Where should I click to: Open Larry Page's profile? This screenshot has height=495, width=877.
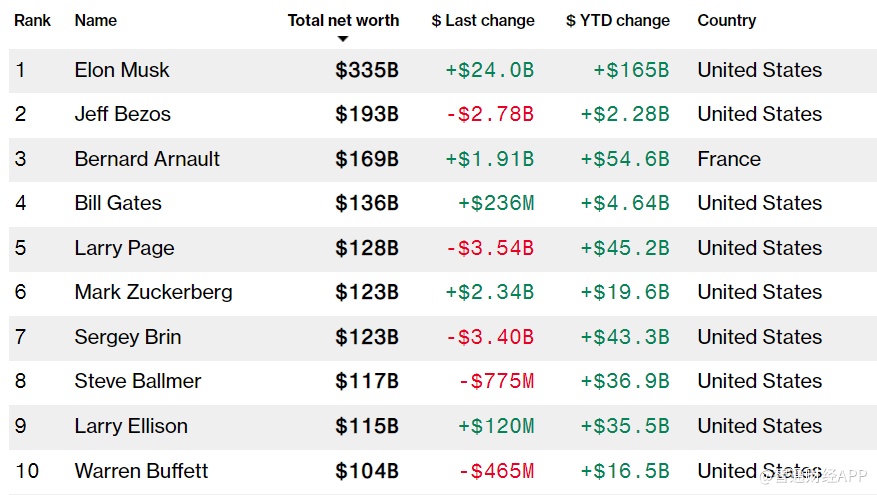point(124,248)
